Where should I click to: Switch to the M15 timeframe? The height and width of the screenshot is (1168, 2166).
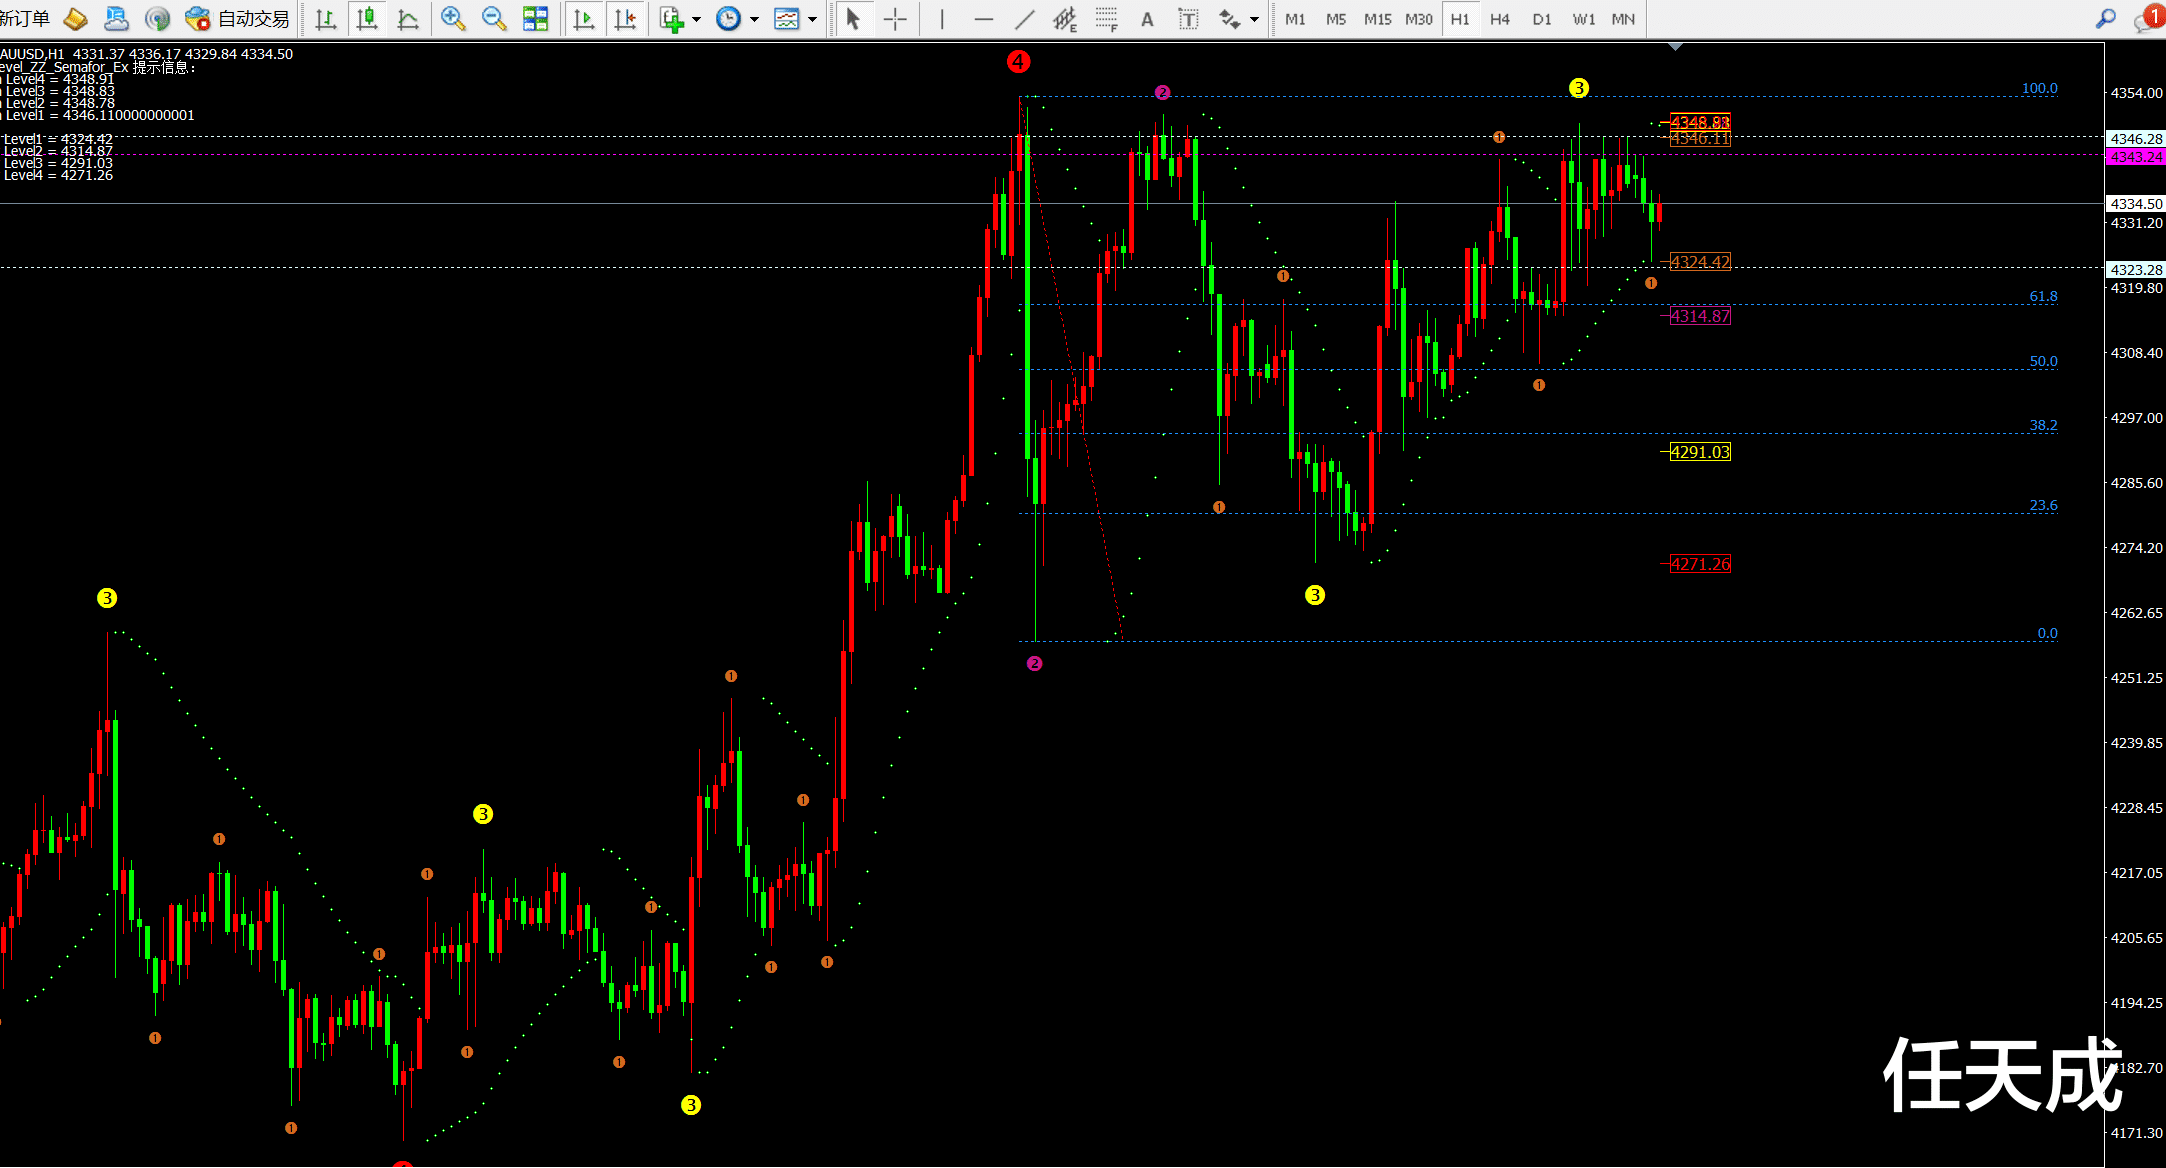[1377, 19]
